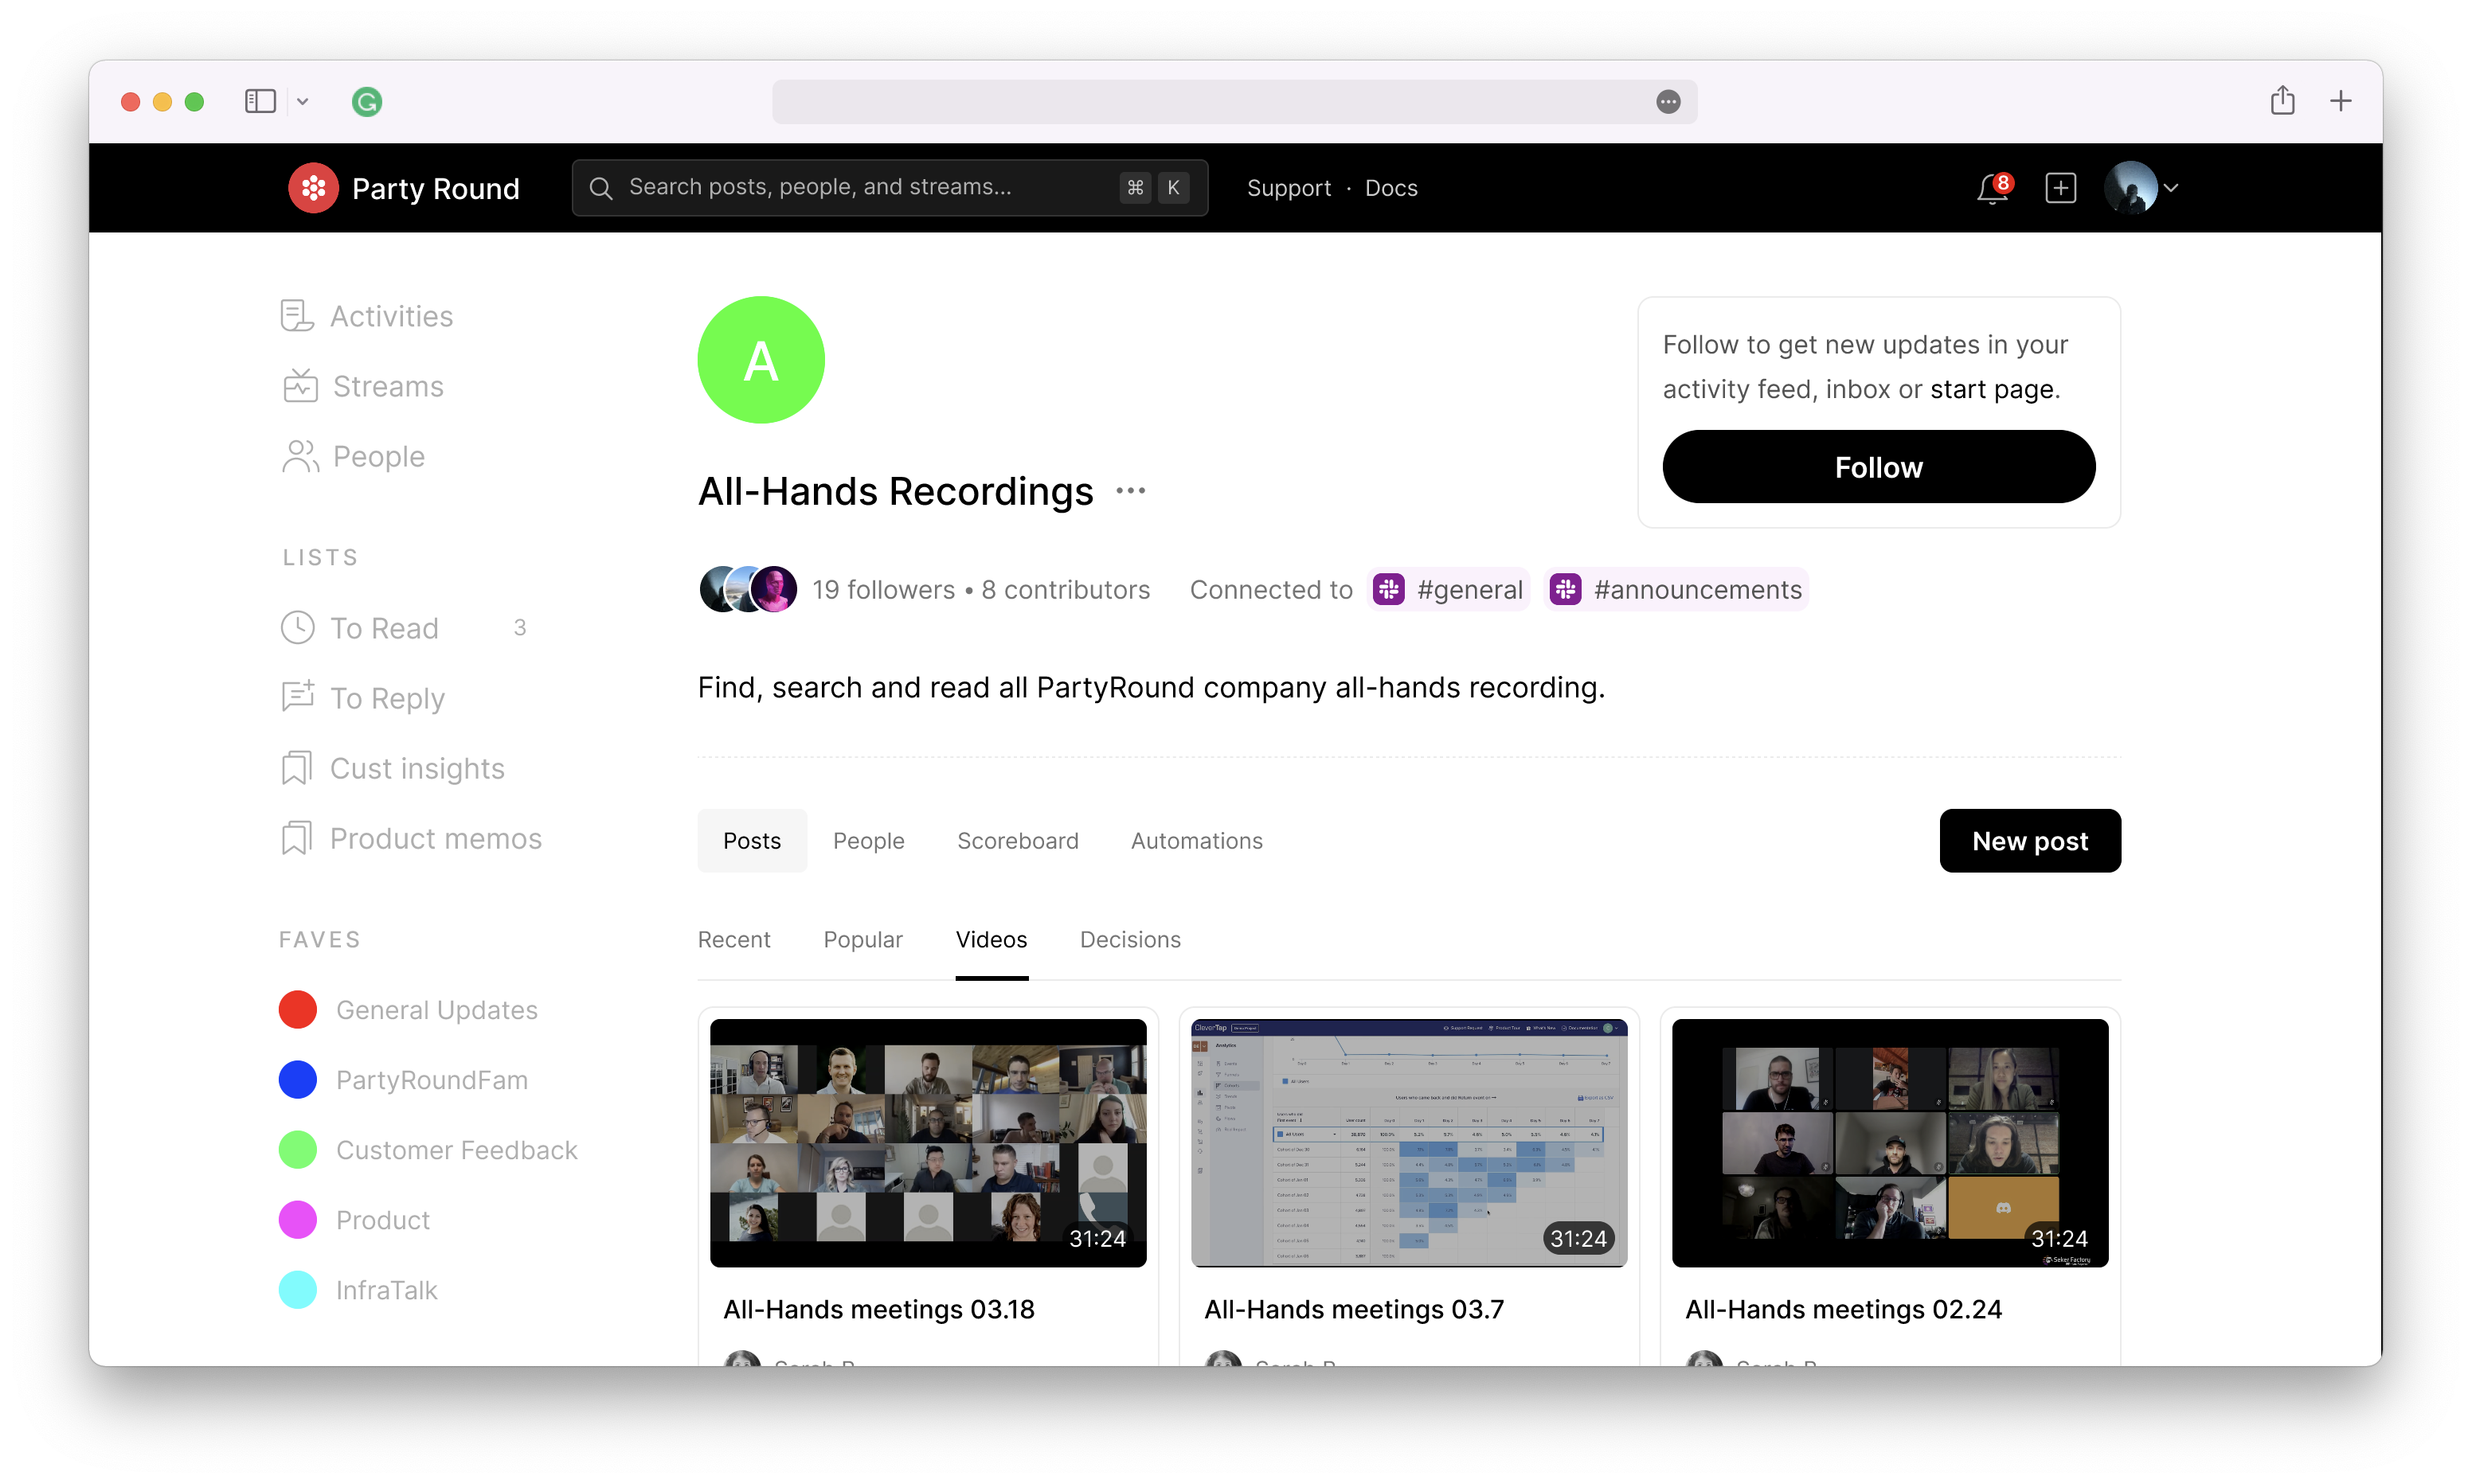Open the #announcements Slack channel link
The height and width of the screenshot is (1484, 2472).
coord(1676,590)
